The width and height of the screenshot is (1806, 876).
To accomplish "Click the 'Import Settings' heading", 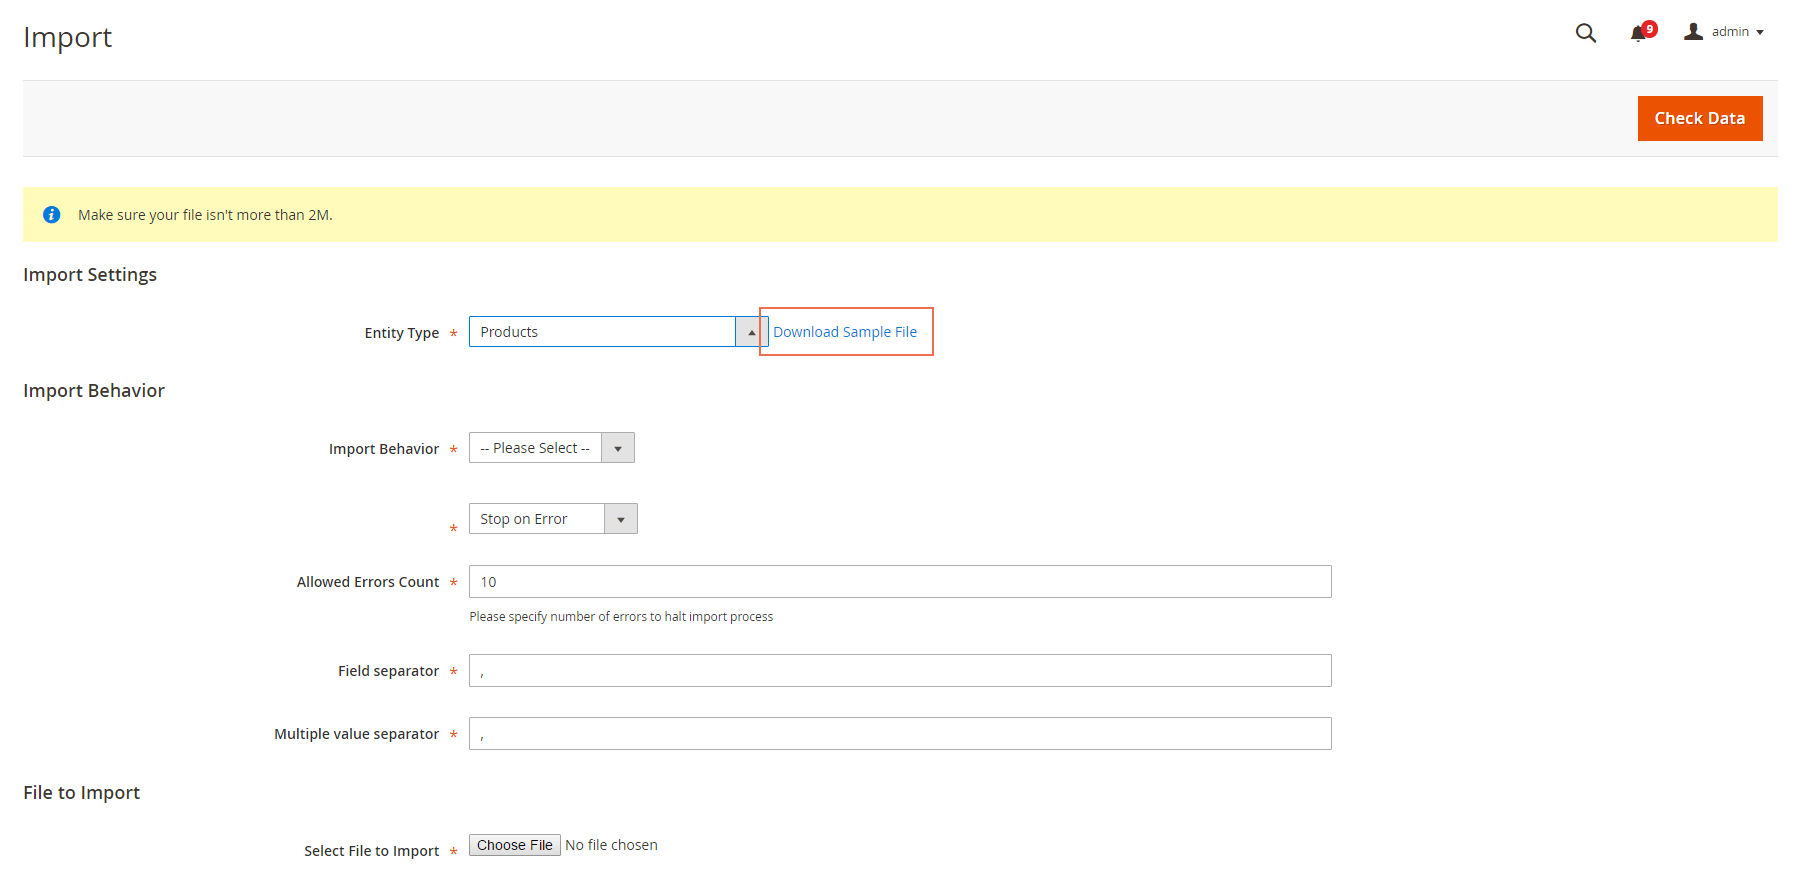I will tap(90, 275).
